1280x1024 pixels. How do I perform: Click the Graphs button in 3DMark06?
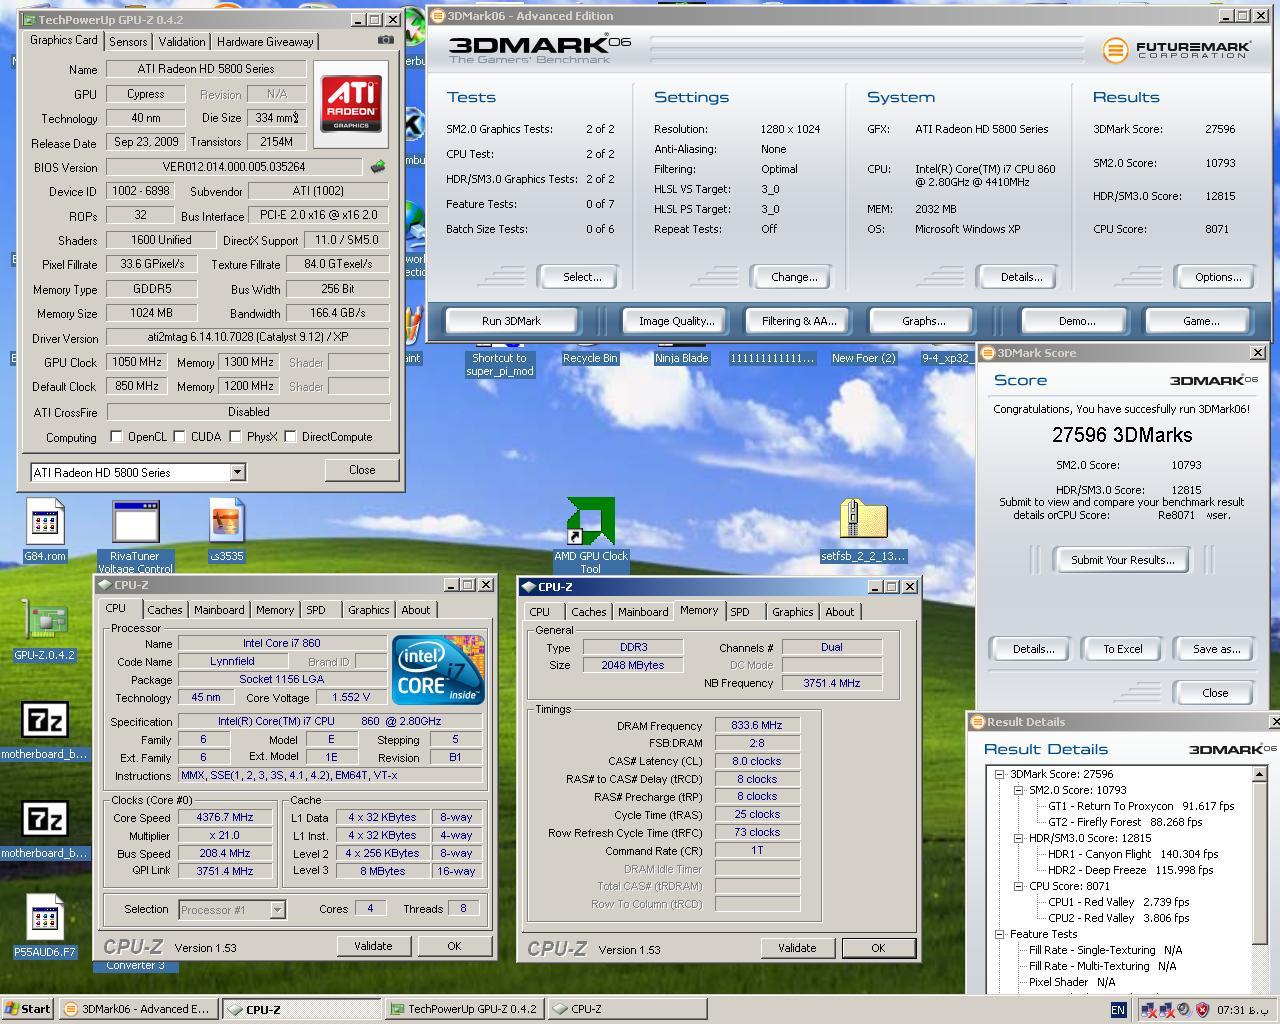pyautogui.click(x=923, y=321)
